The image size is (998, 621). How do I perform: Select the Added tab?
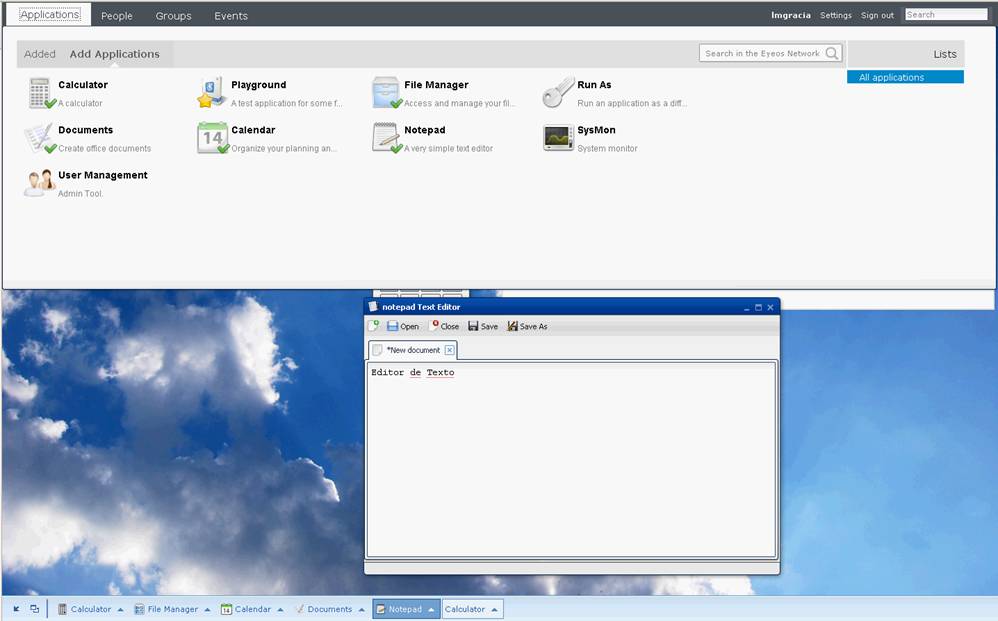pyautogui.click(x=40, y=54)
